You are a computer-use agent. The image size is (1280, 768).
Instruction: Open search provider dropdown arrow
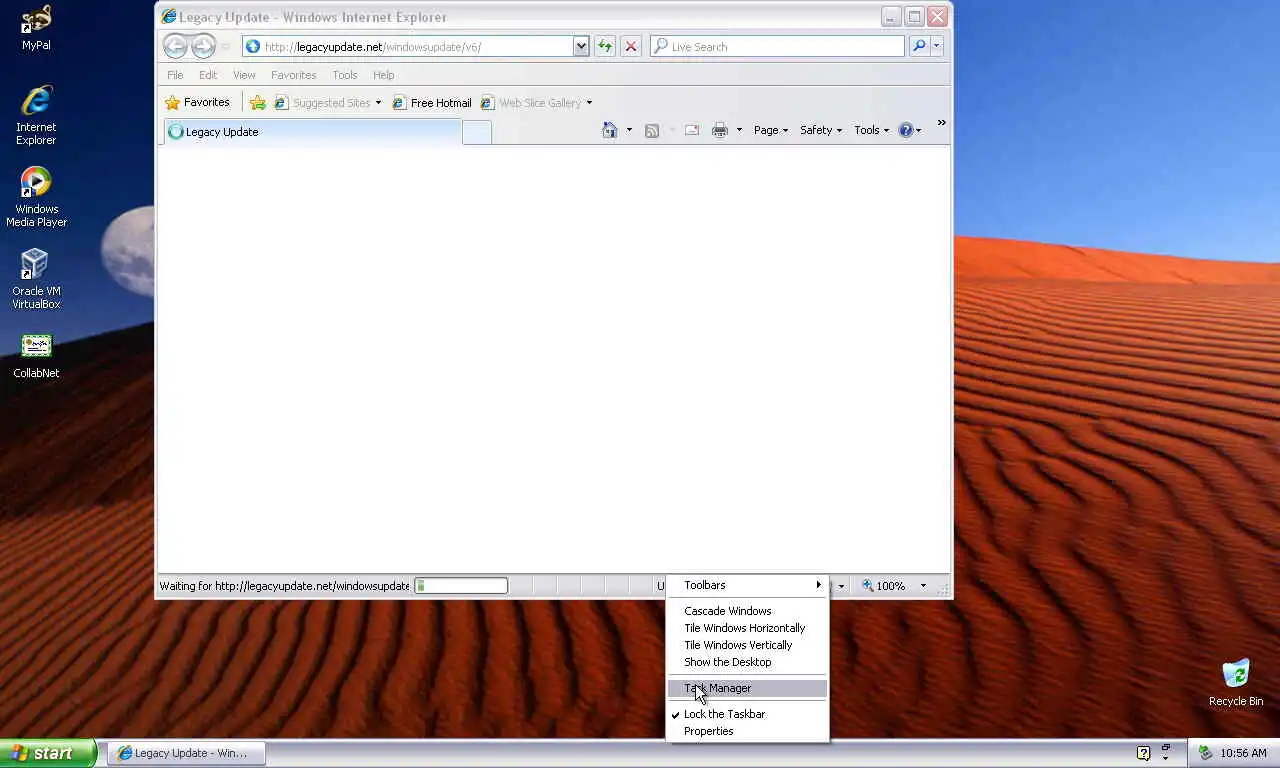(937, 46)
